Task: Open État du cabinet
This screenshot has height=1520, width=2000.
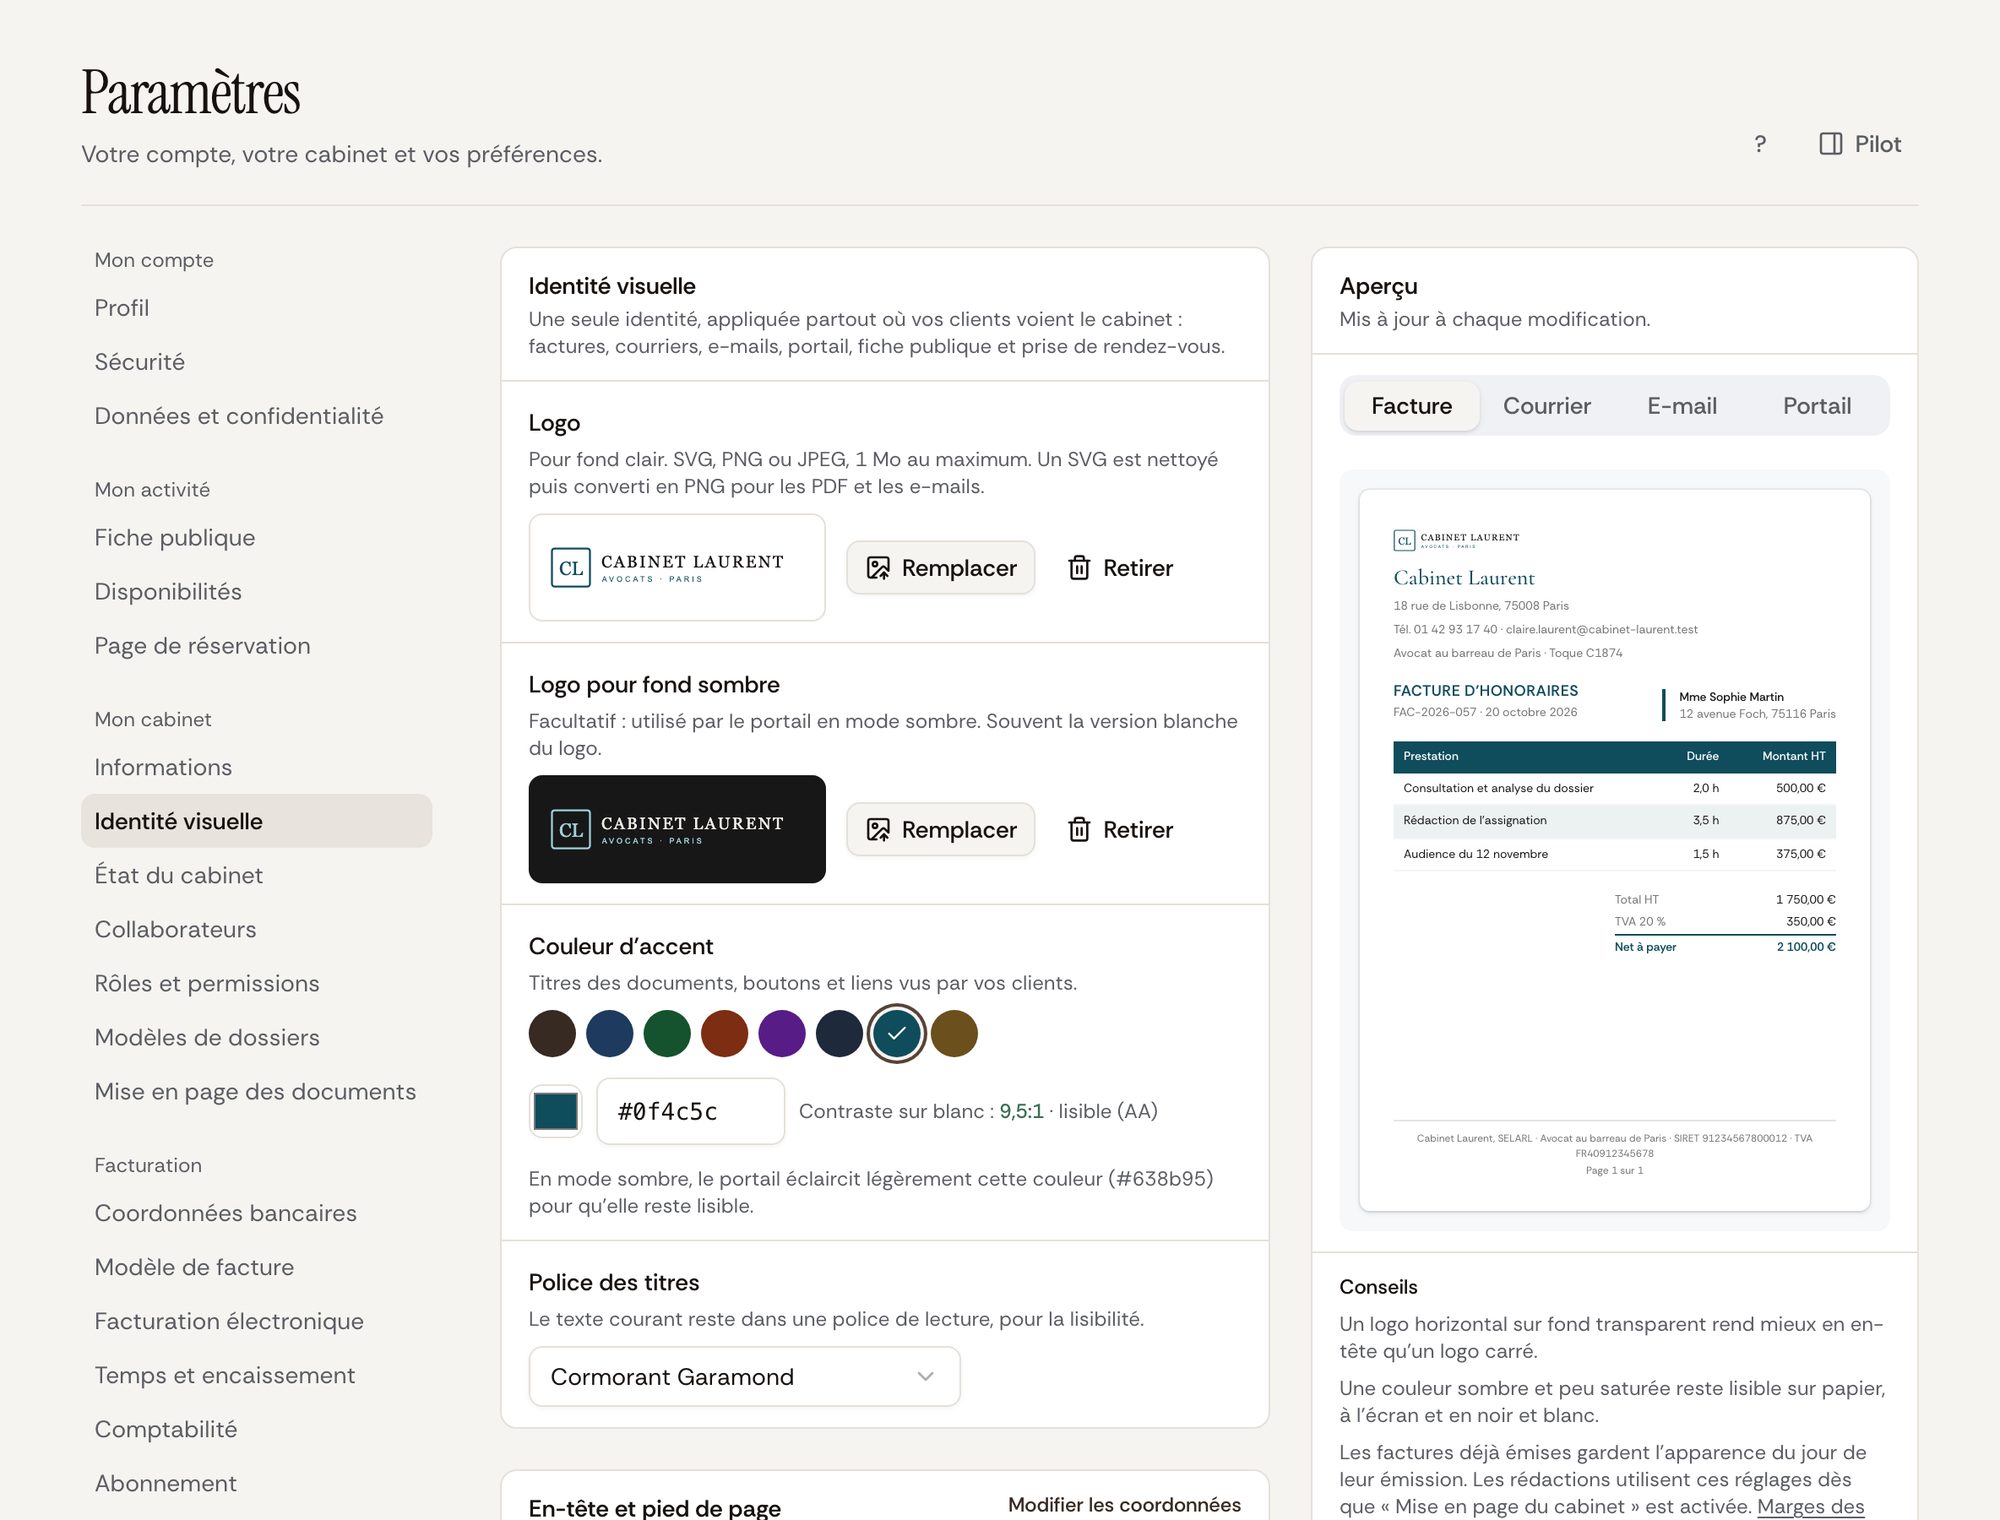Action: coord(256,875)
